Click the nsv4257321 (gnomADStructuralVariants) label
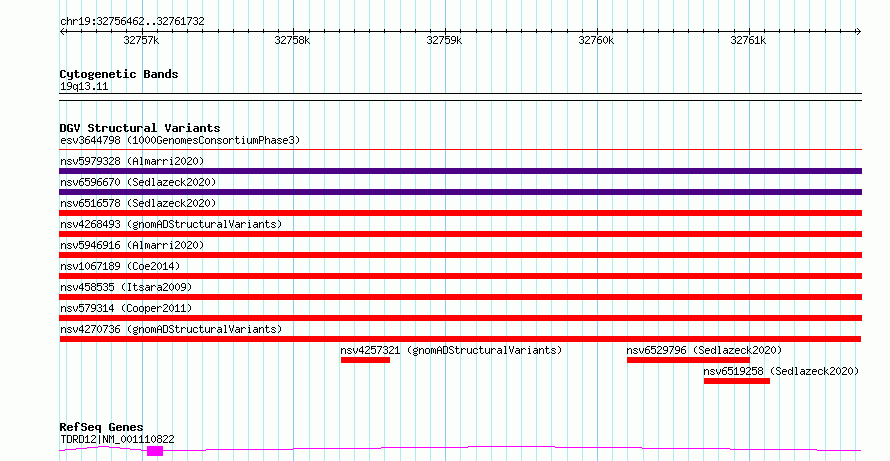The image size is (890, 461). point(451,350)
